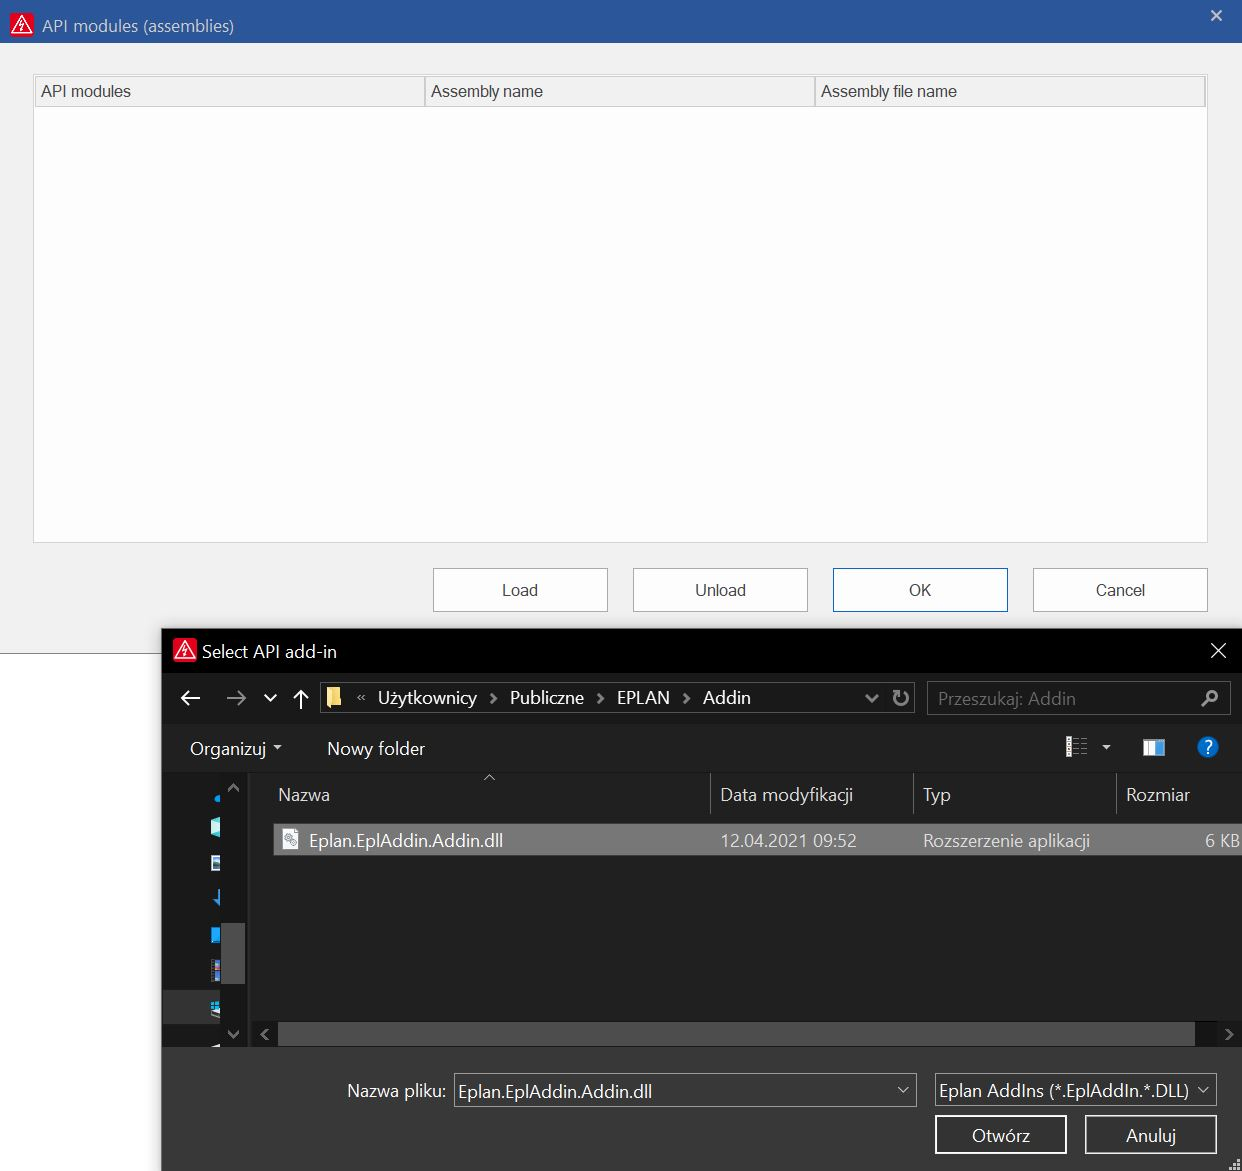This screenshot has height=1171, width=1242.
Task: Click the Addin breadcrumb segment
Action: (x=727, y=698)
